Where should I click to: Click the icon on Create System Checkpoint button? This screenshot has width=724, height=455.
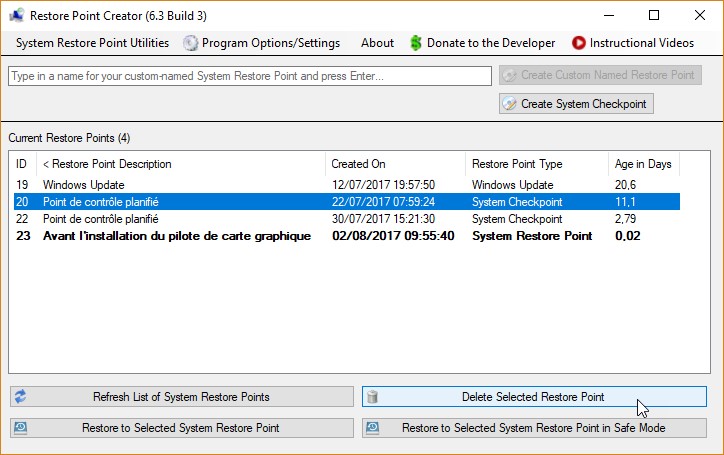[x=510, y=104]
